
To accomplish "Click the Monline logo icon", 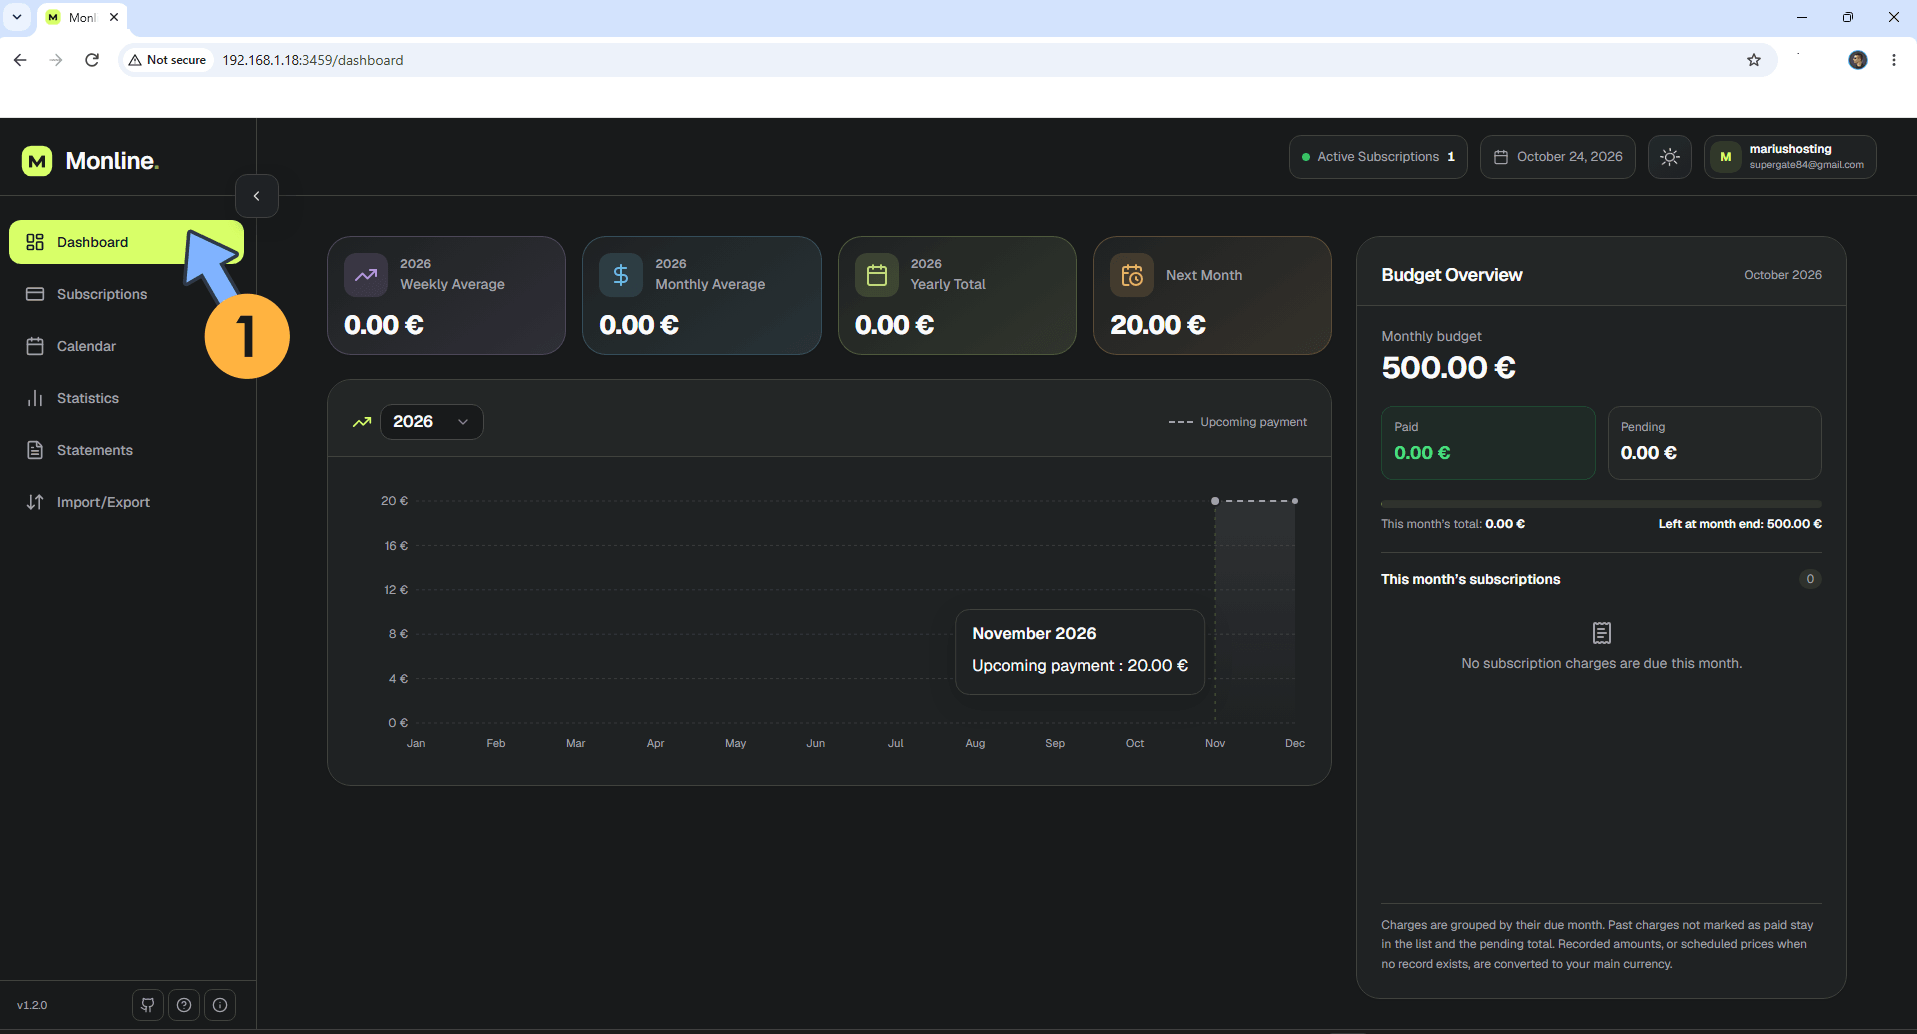I will tap(37, 161).
